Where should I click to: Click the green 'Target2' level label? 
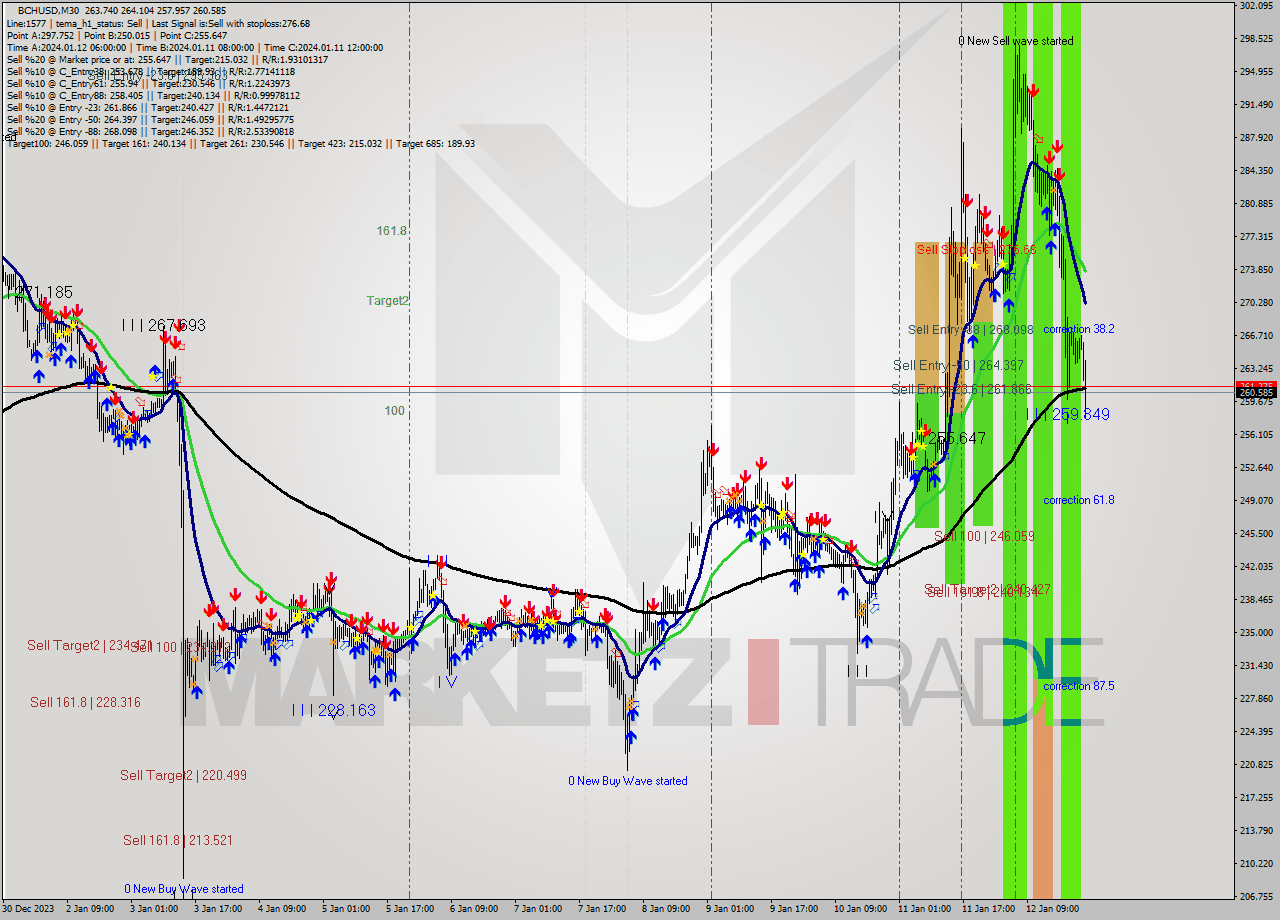pyautogui.click(x=387, y=300)
